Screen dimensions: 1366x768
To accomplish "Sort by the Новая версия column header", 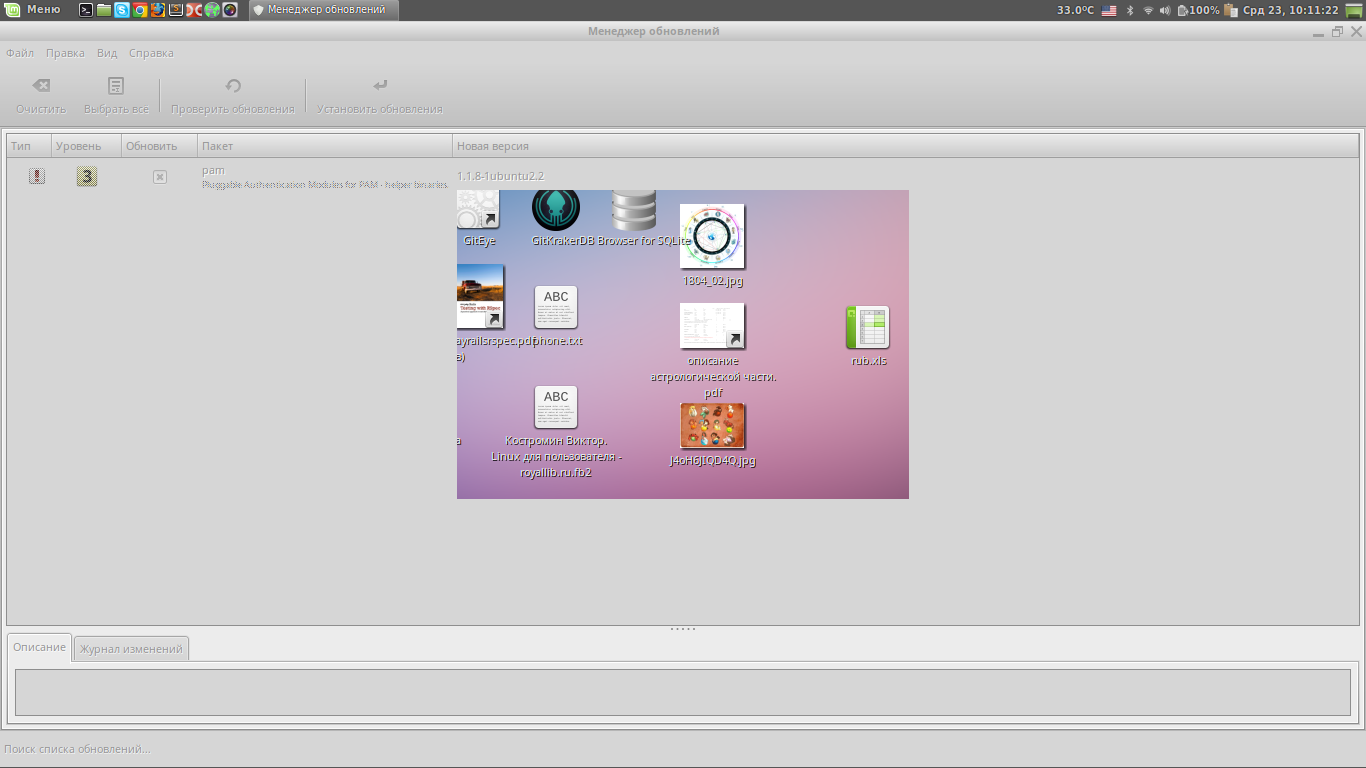I will [x=493, y=146].
